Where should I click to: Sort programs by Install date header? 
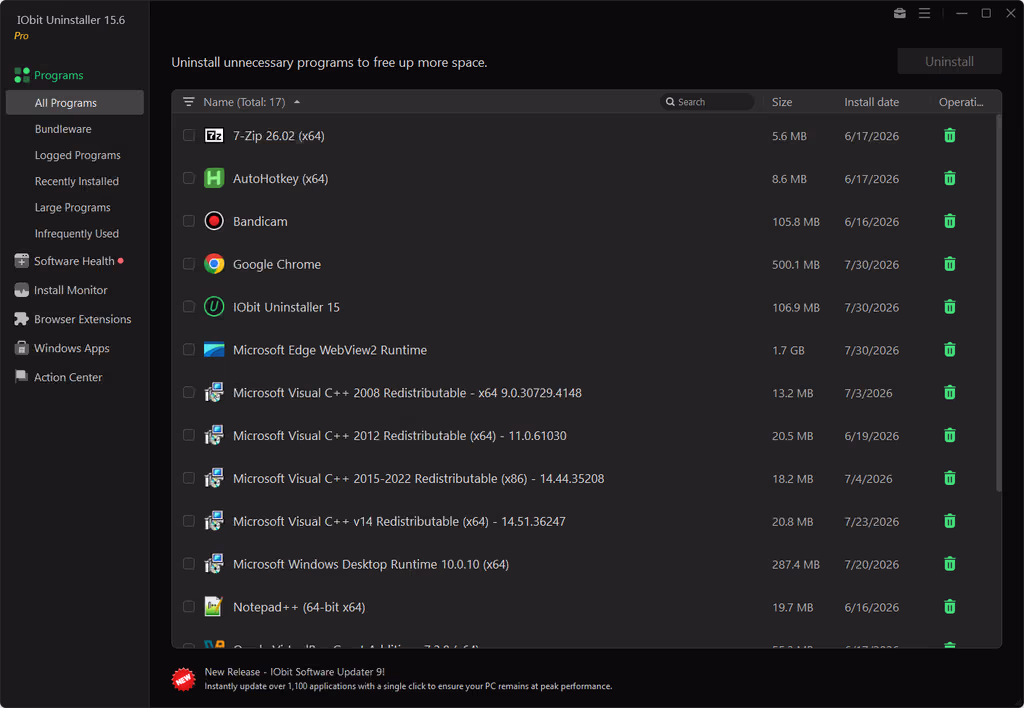(x=871, y=102)
